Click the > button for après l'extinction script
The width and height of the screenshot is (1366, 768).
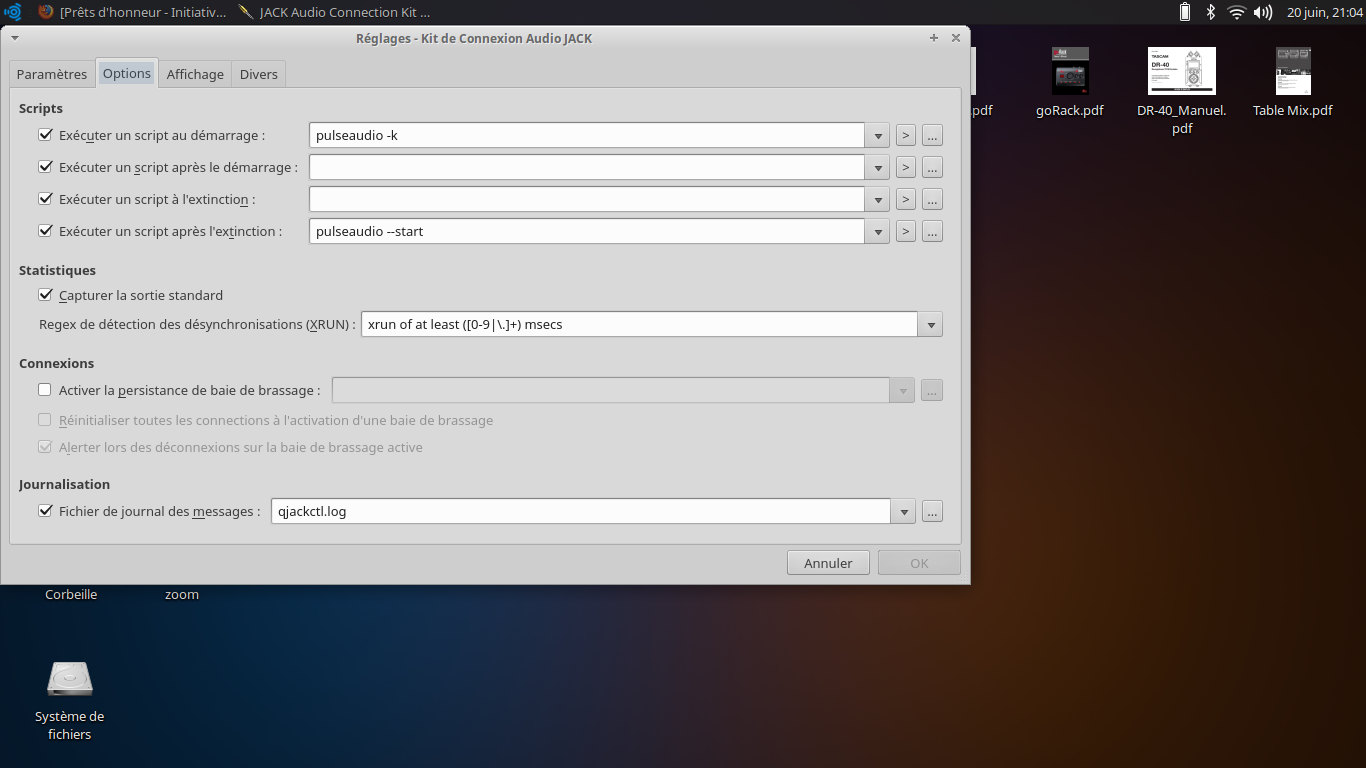coord(905,231)
